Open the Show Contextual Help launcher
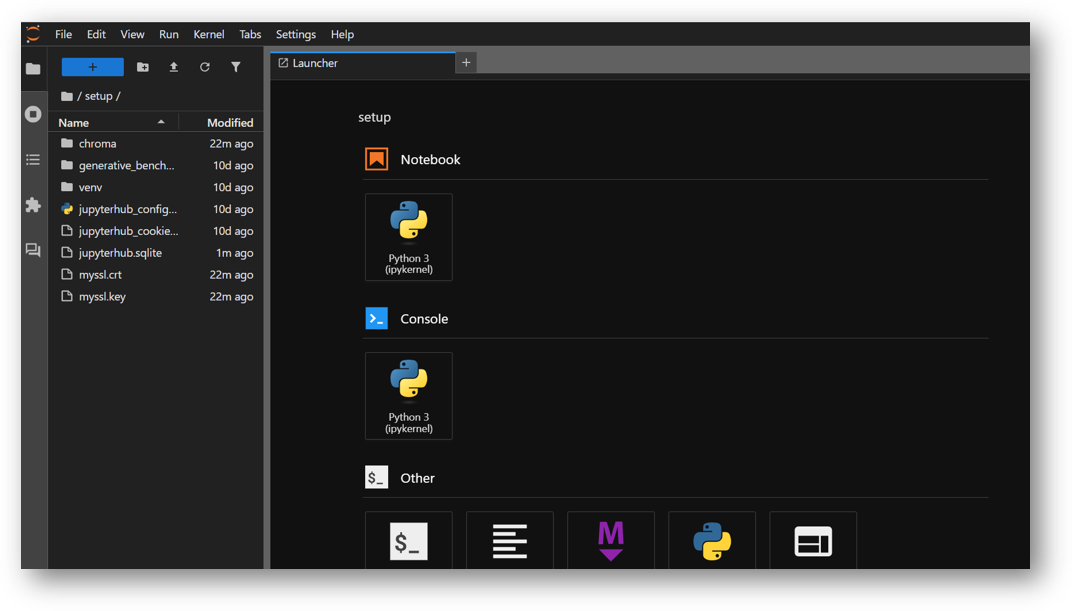 coord(813,540)
